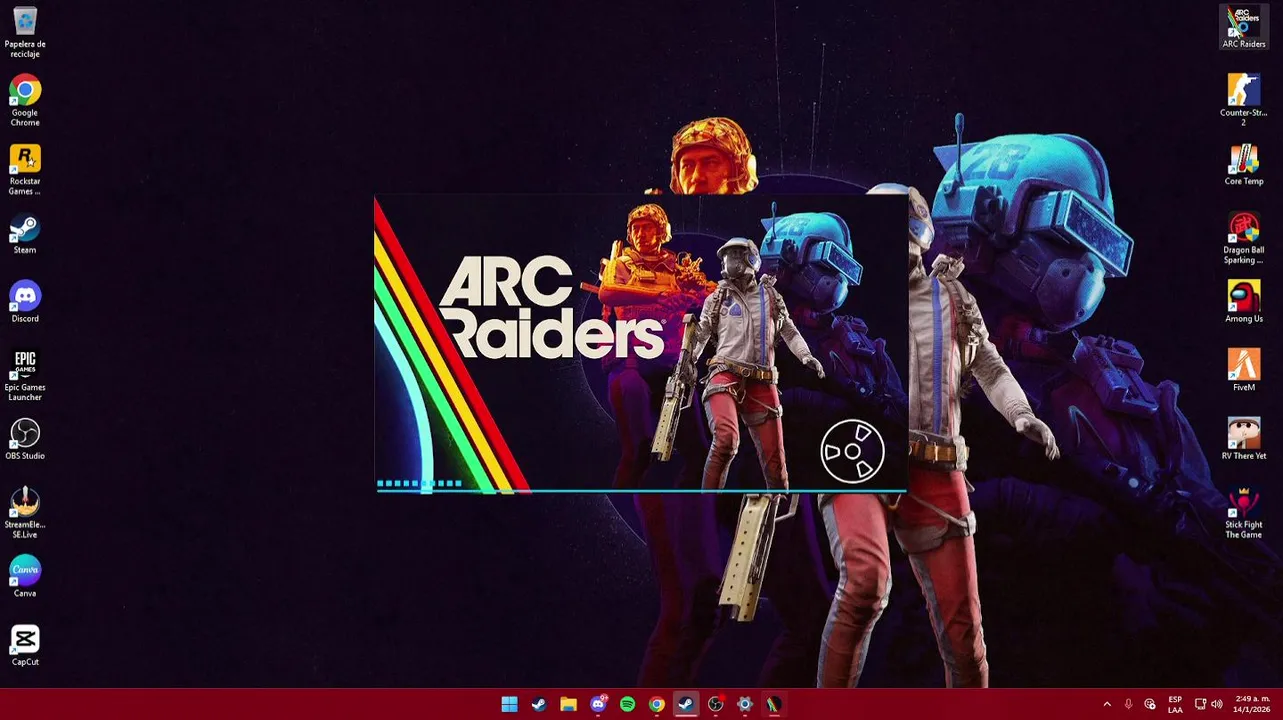Select the RV There Yet desktop shortcut
The height and width of the screenshot is (720, 1283).
coord(1244,439)
